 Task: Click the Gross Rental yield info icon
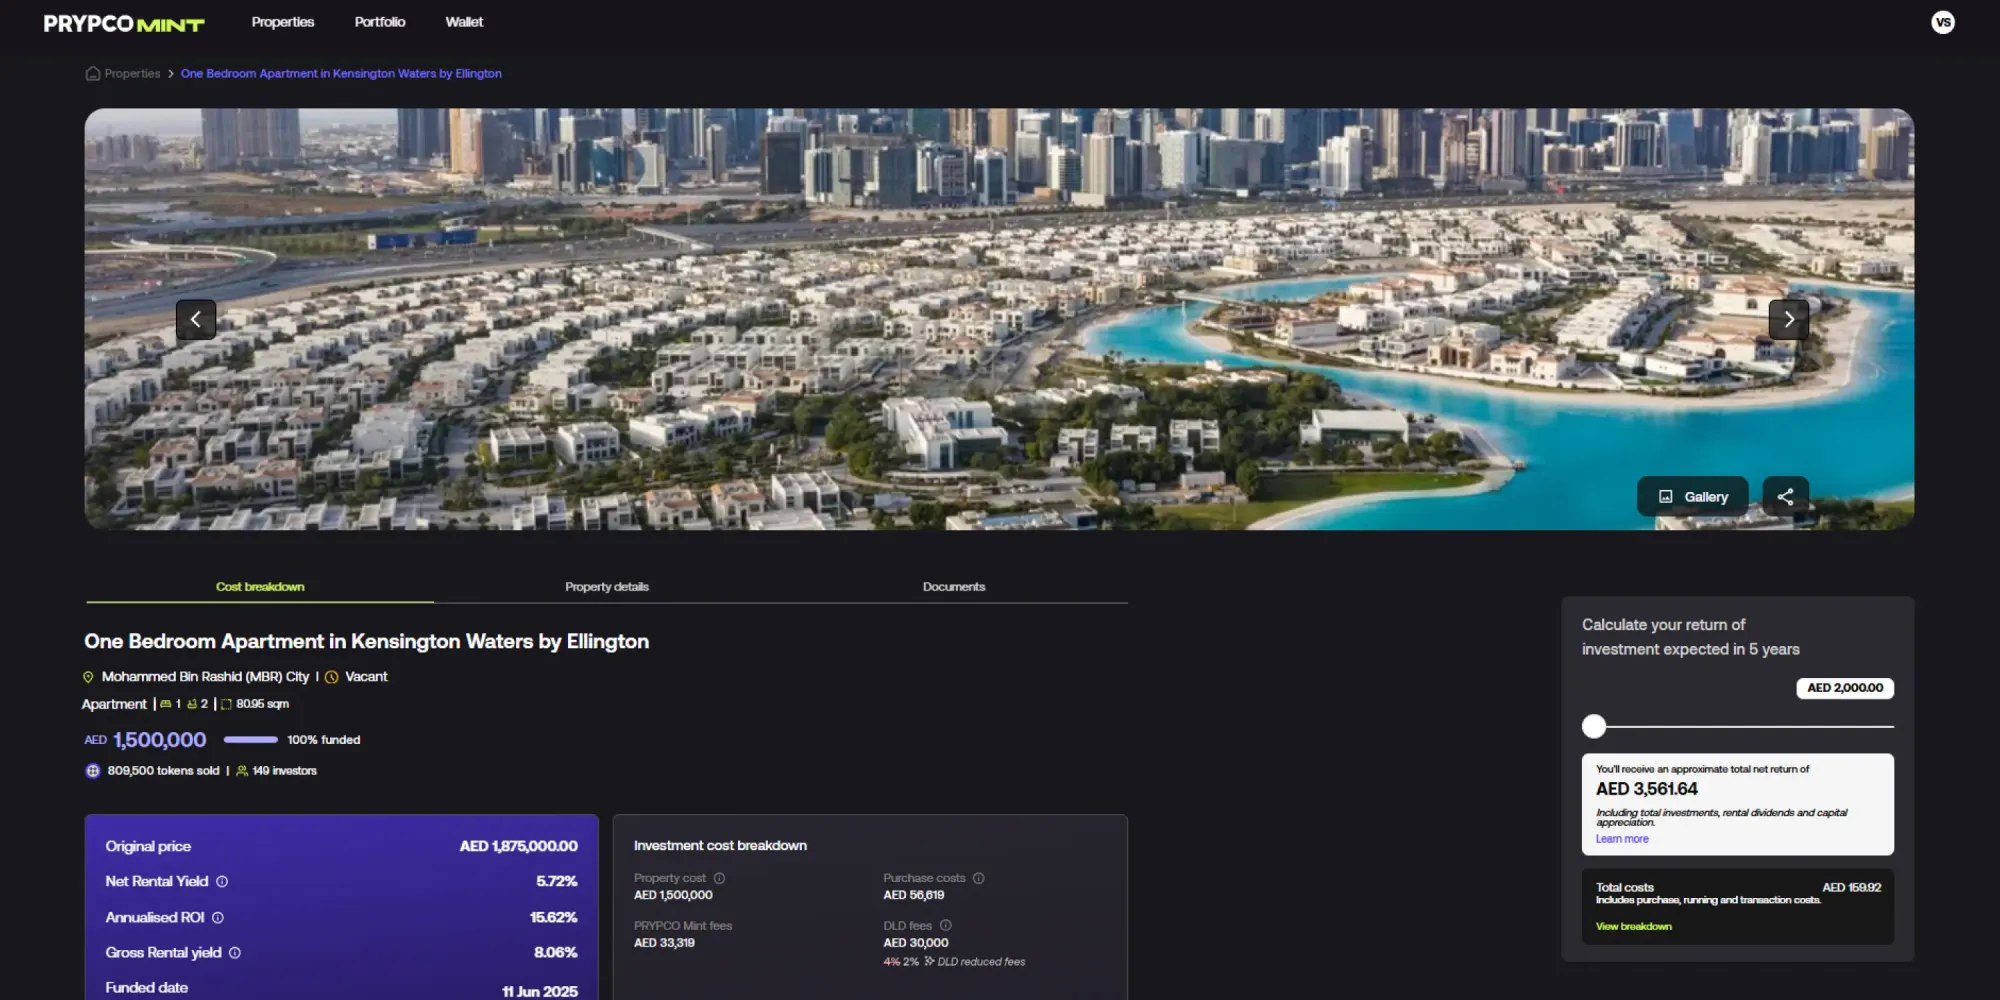point(236,952)
